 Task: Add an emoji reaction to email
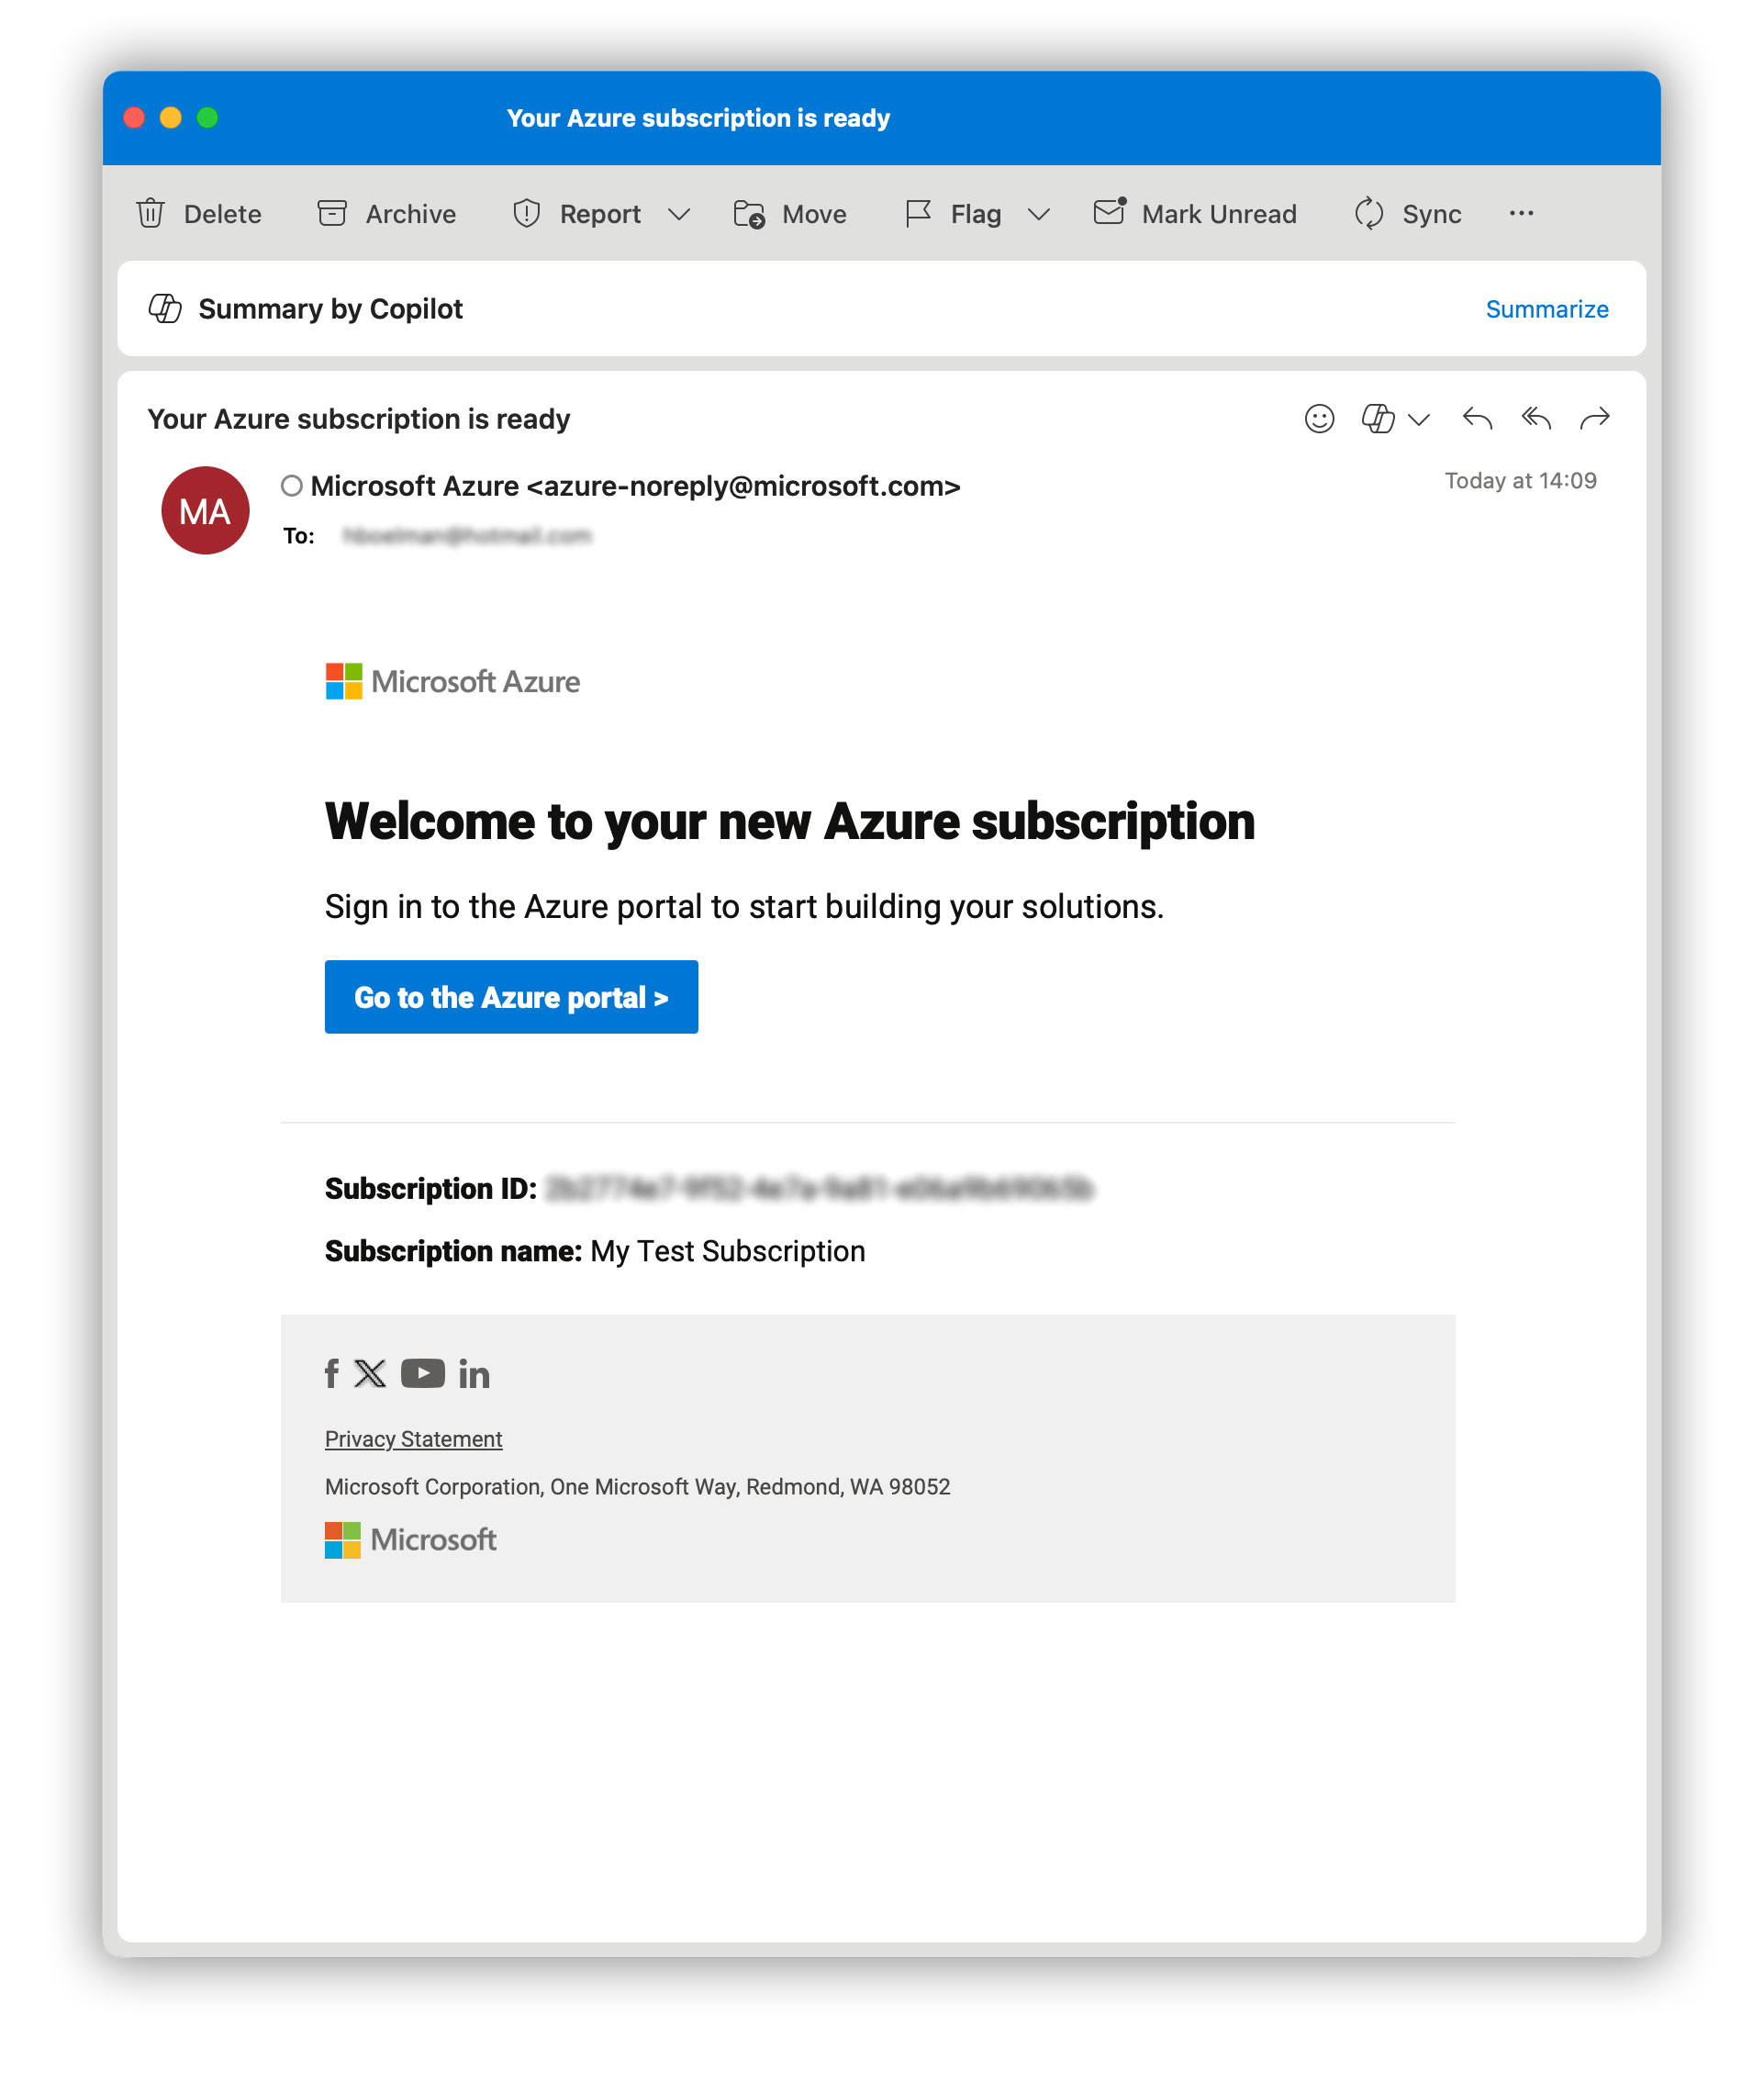tap(1319, 419)
